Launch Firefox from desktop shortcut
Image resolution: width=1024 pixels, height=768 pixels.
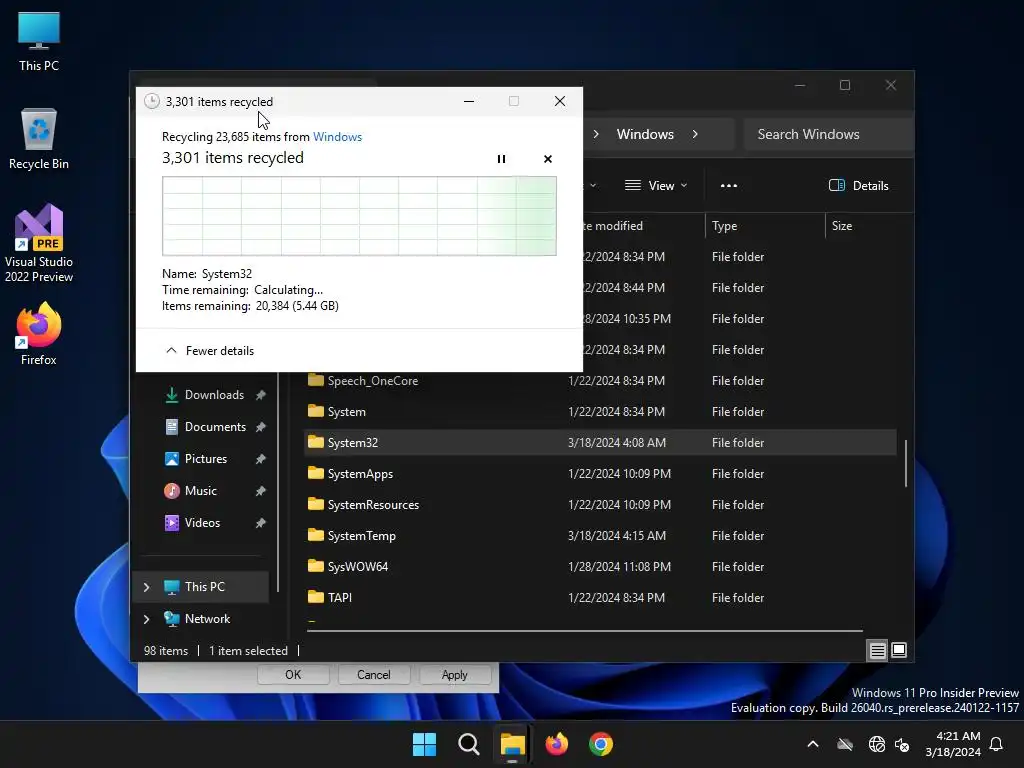point(39,334)
